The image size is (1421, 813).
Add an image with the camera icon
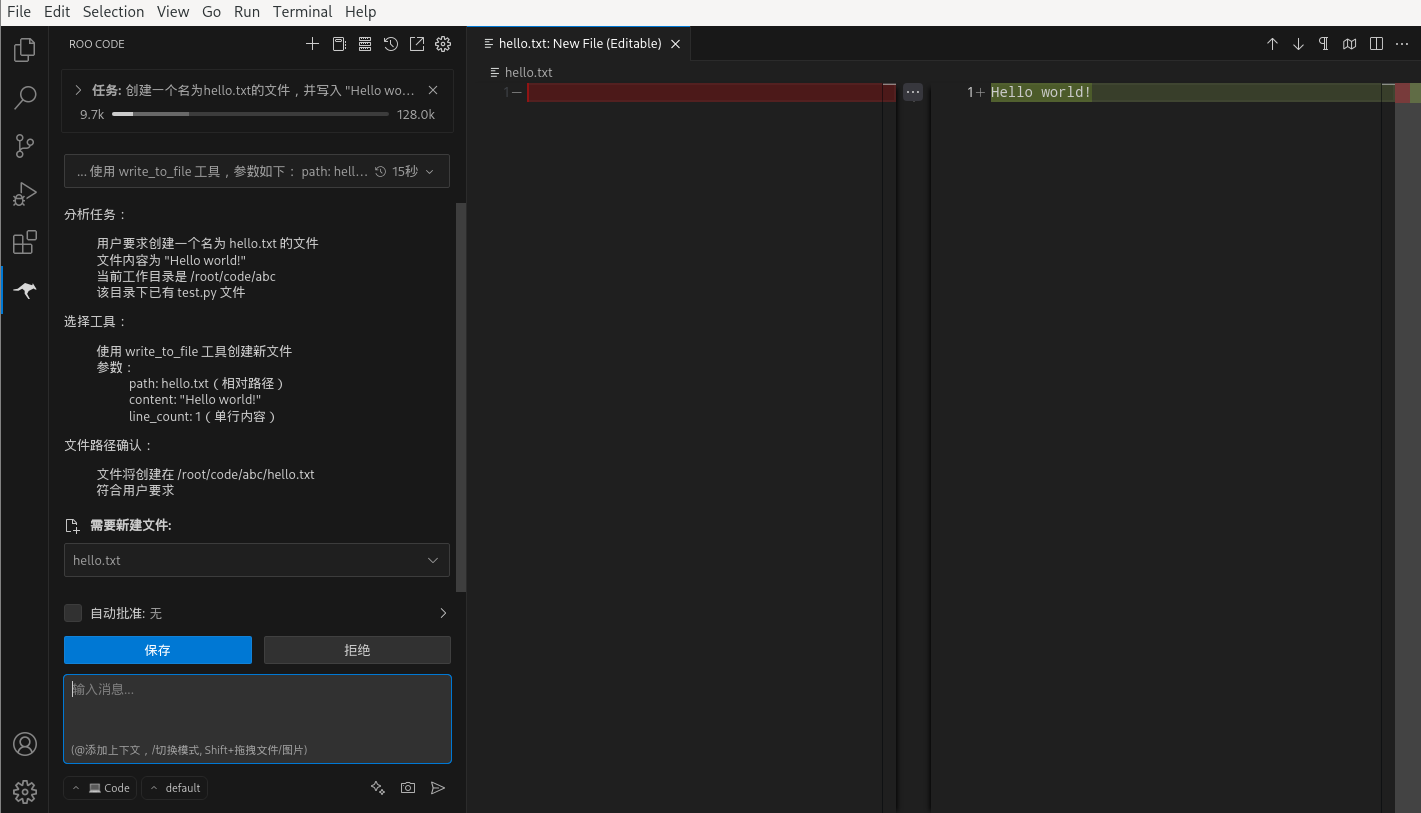point(408,788)
